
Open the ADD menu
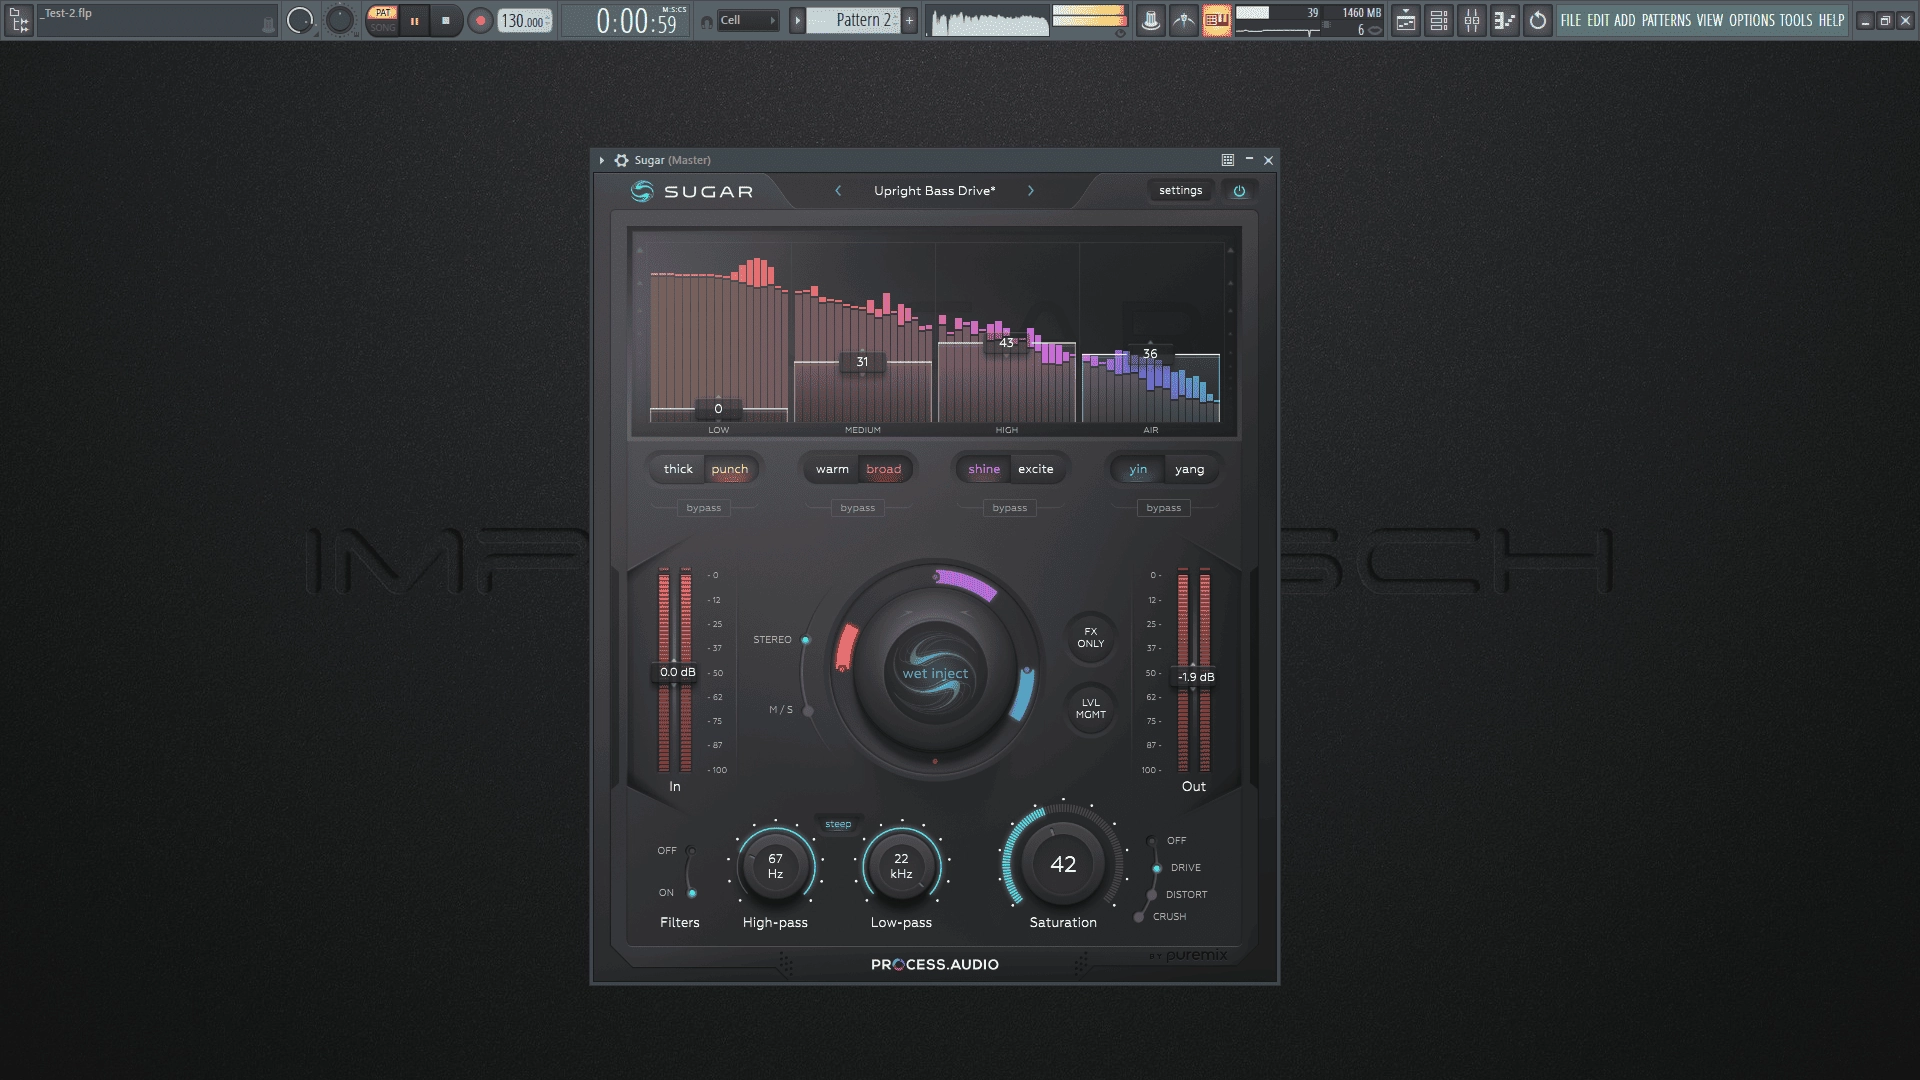[1625, 20]
